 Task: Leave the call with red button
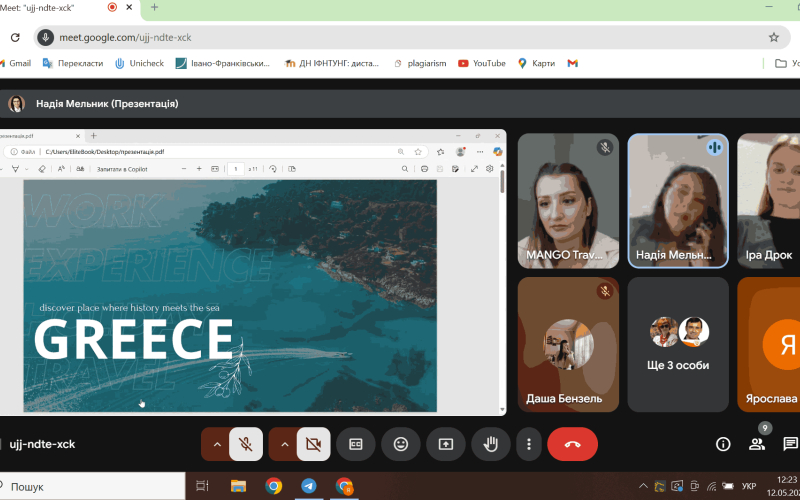572,444
